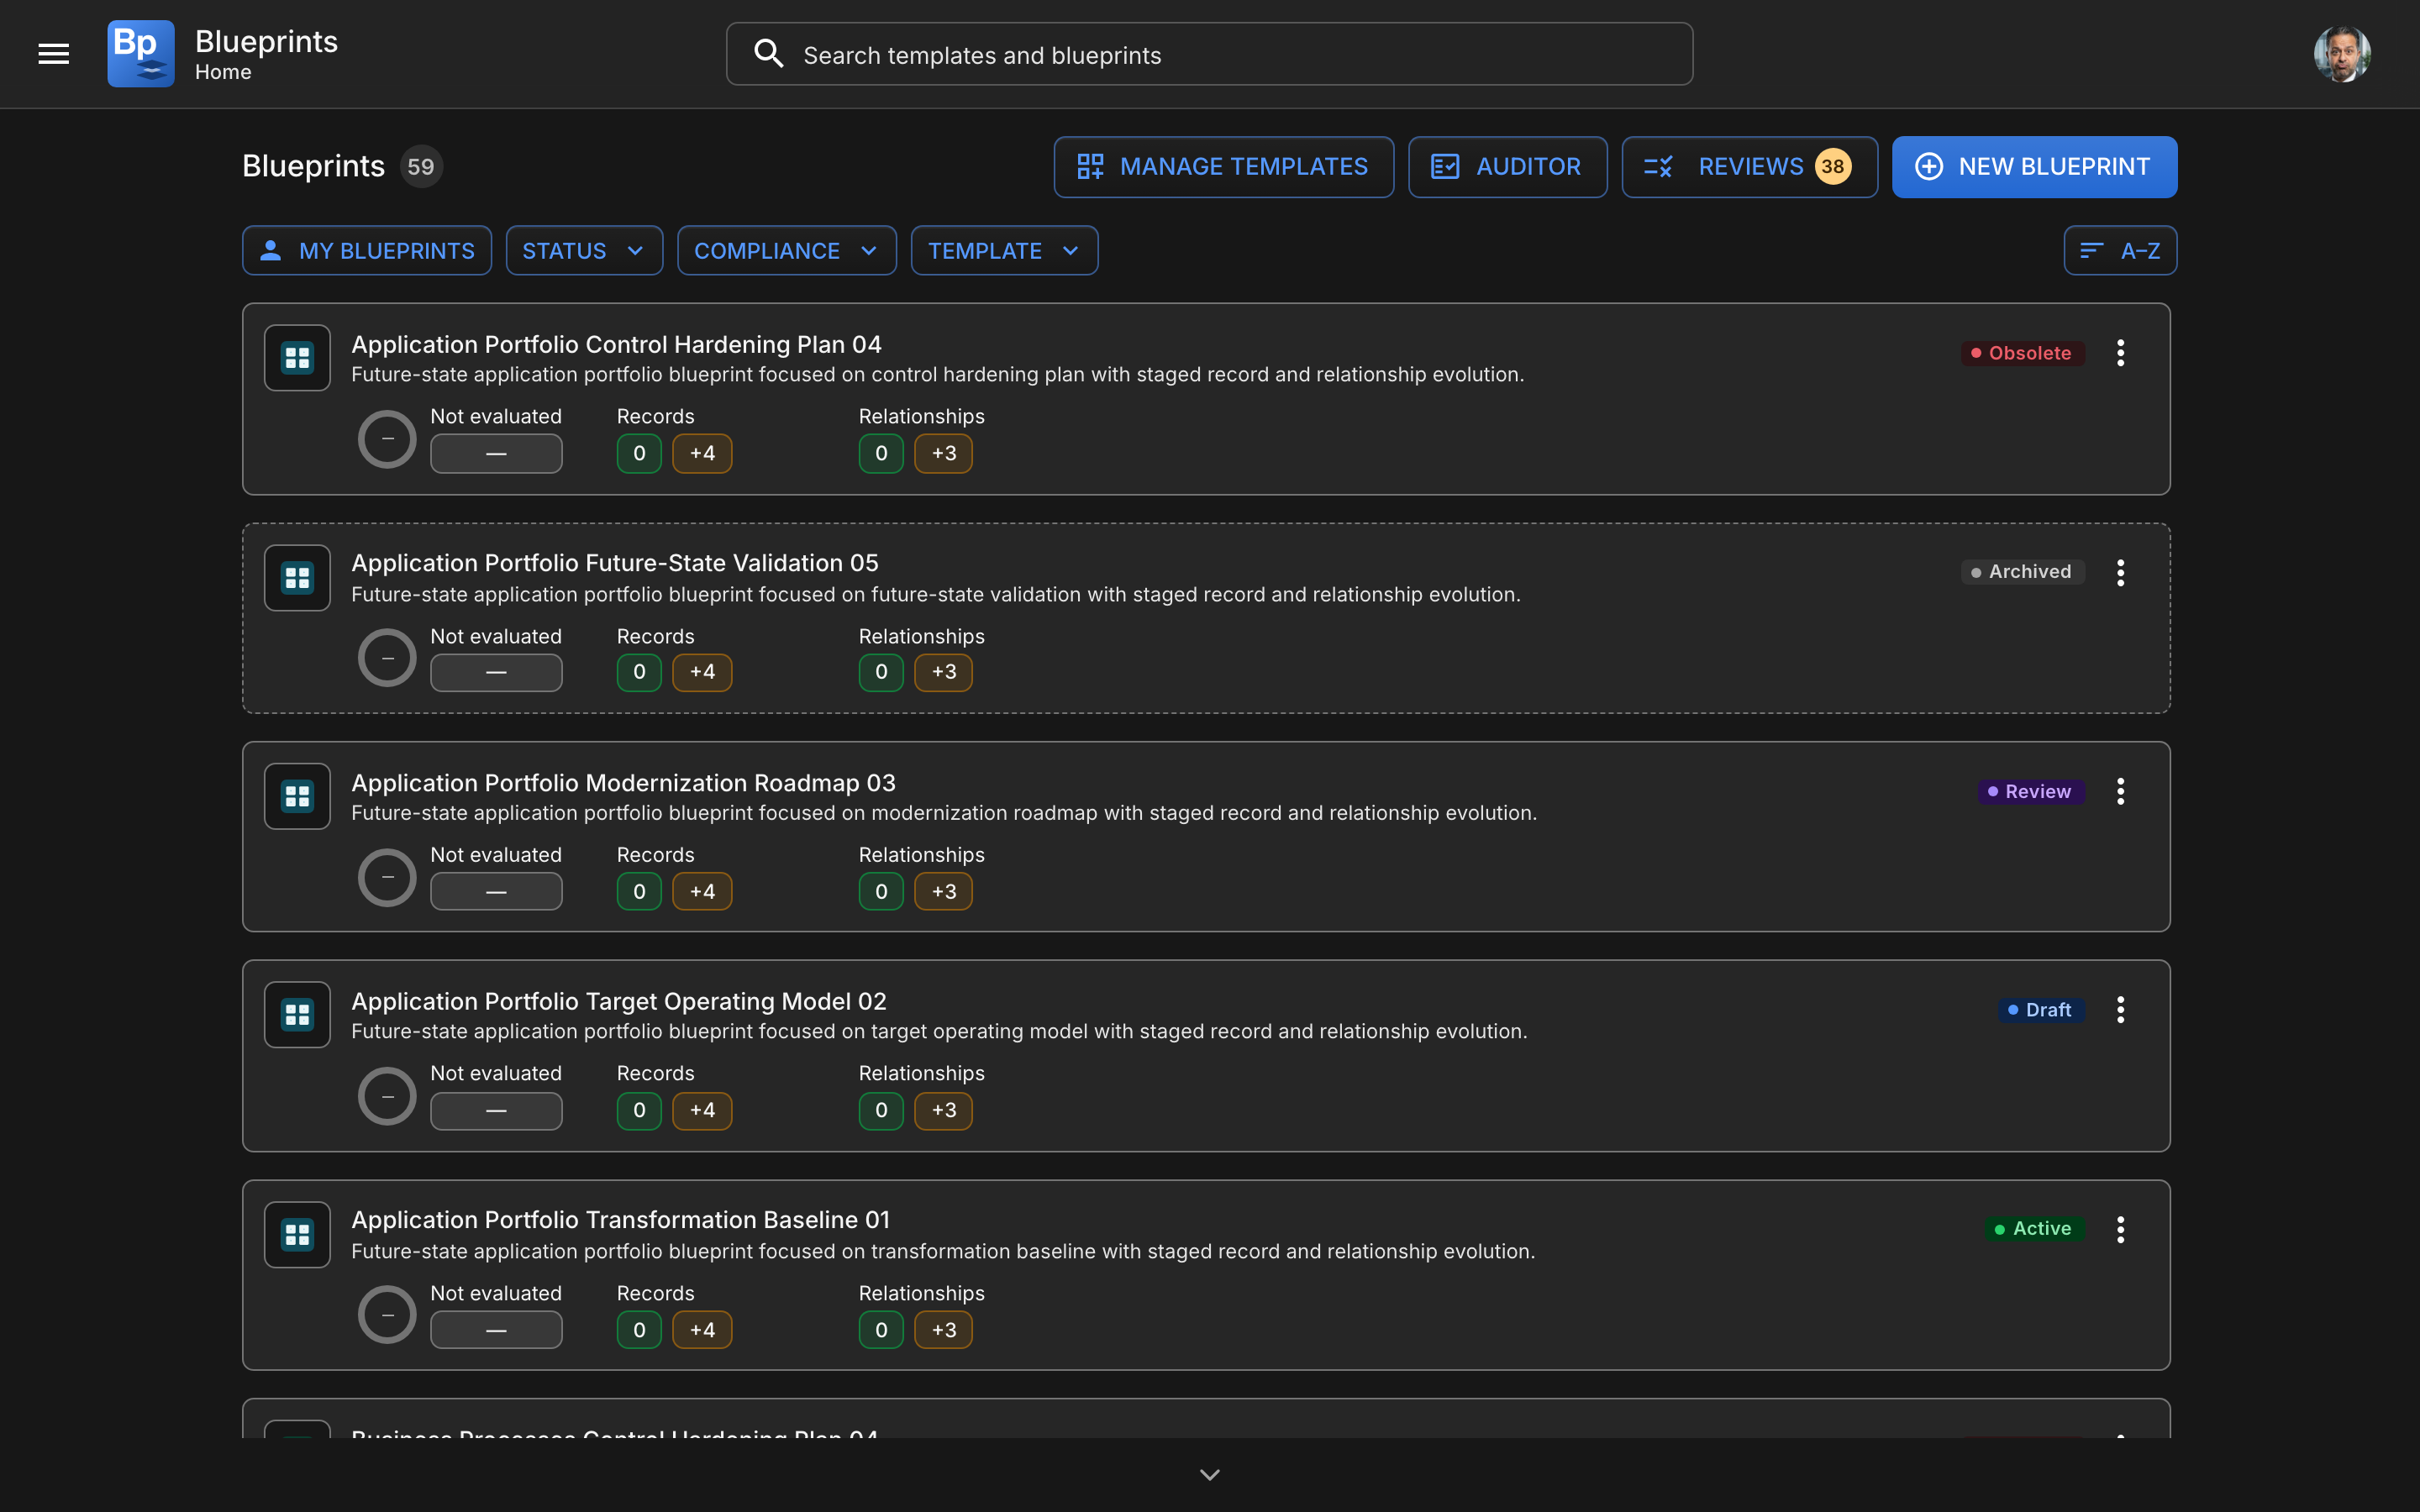Click template icon of Transformation Baseline 01

297,1234
